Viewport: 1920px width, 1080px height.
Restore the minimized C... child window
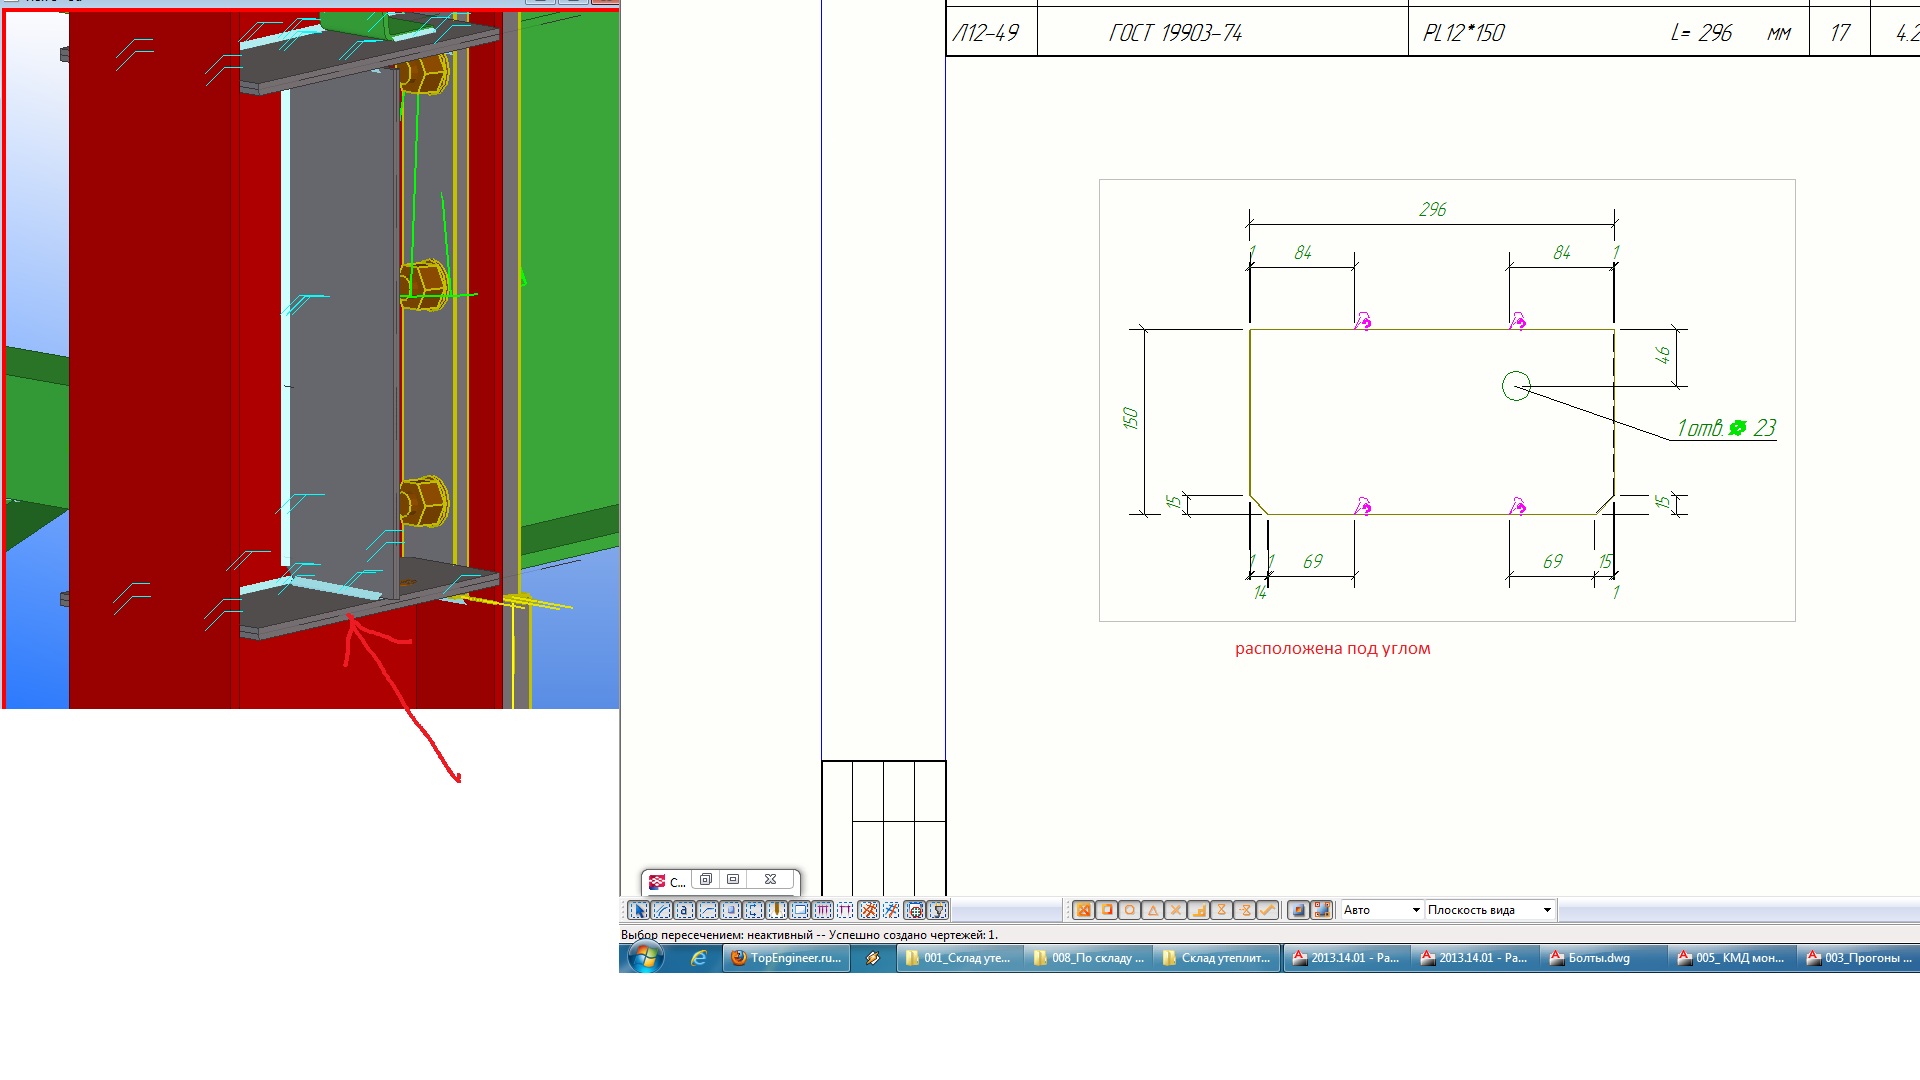click(705, 880)
